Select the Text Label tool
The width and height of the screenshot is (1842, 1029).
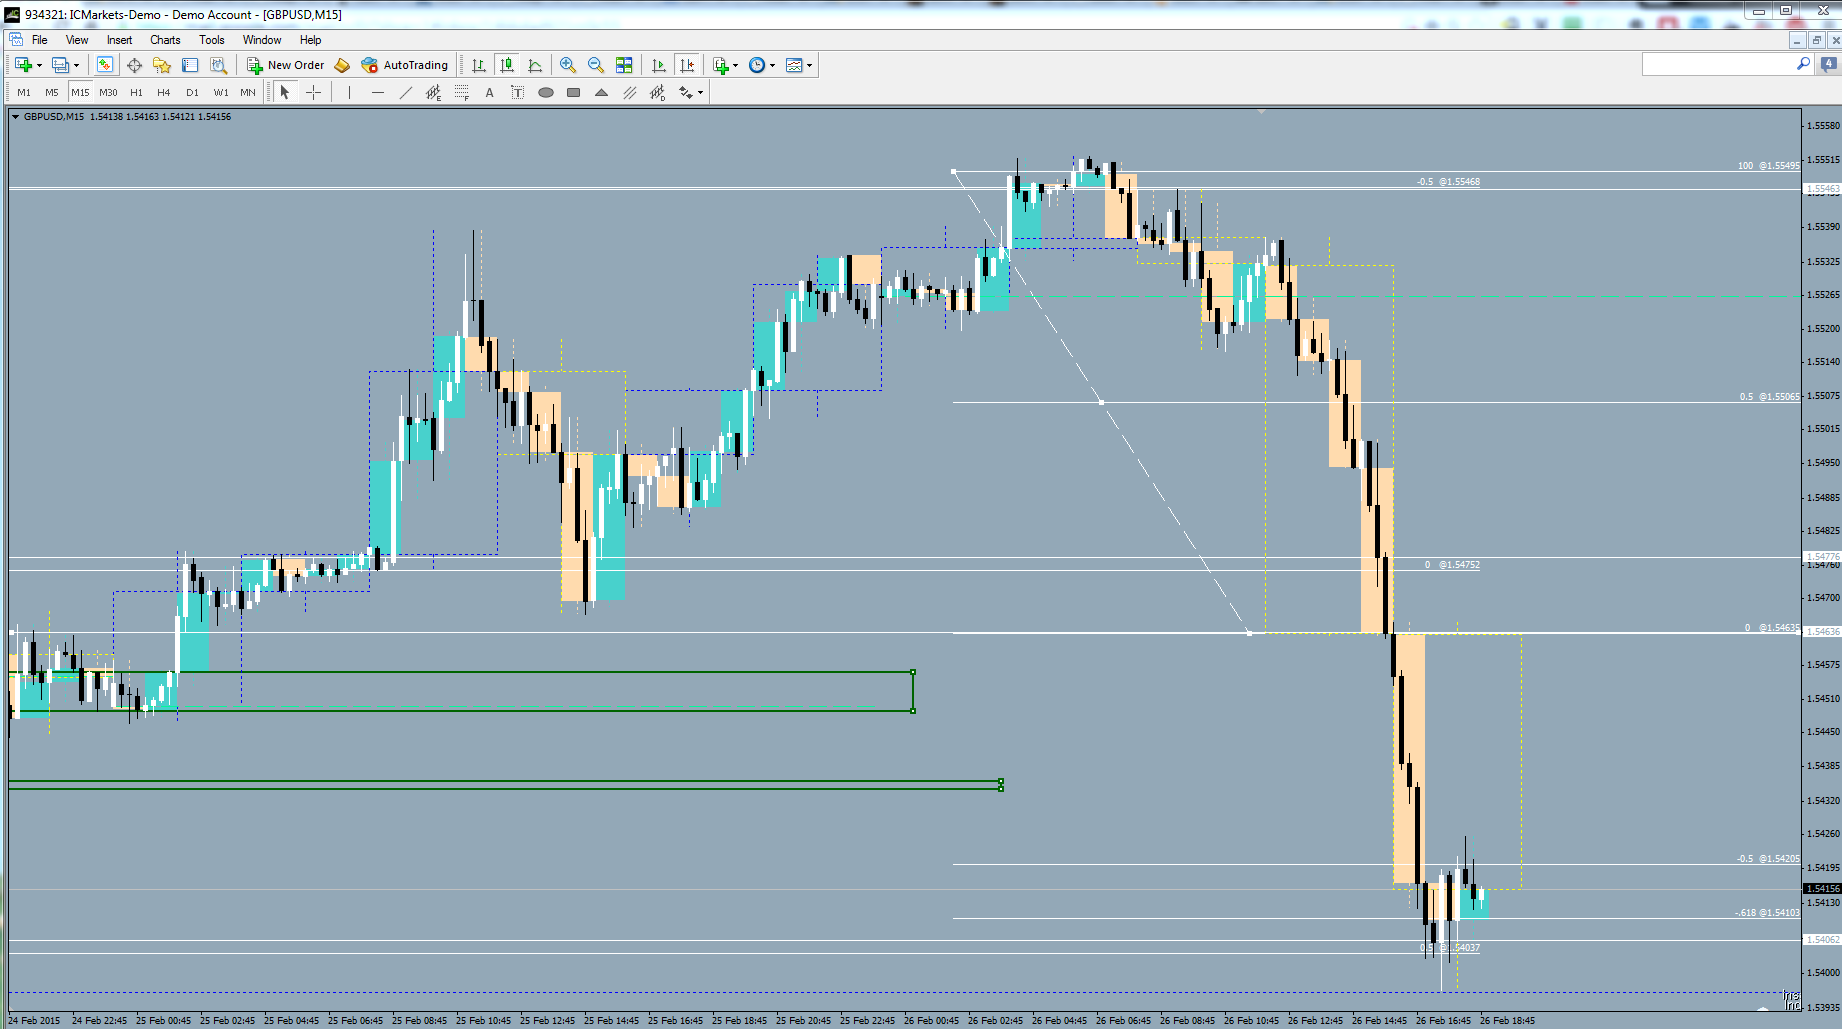pyautogui.click(x=517, y=92)
